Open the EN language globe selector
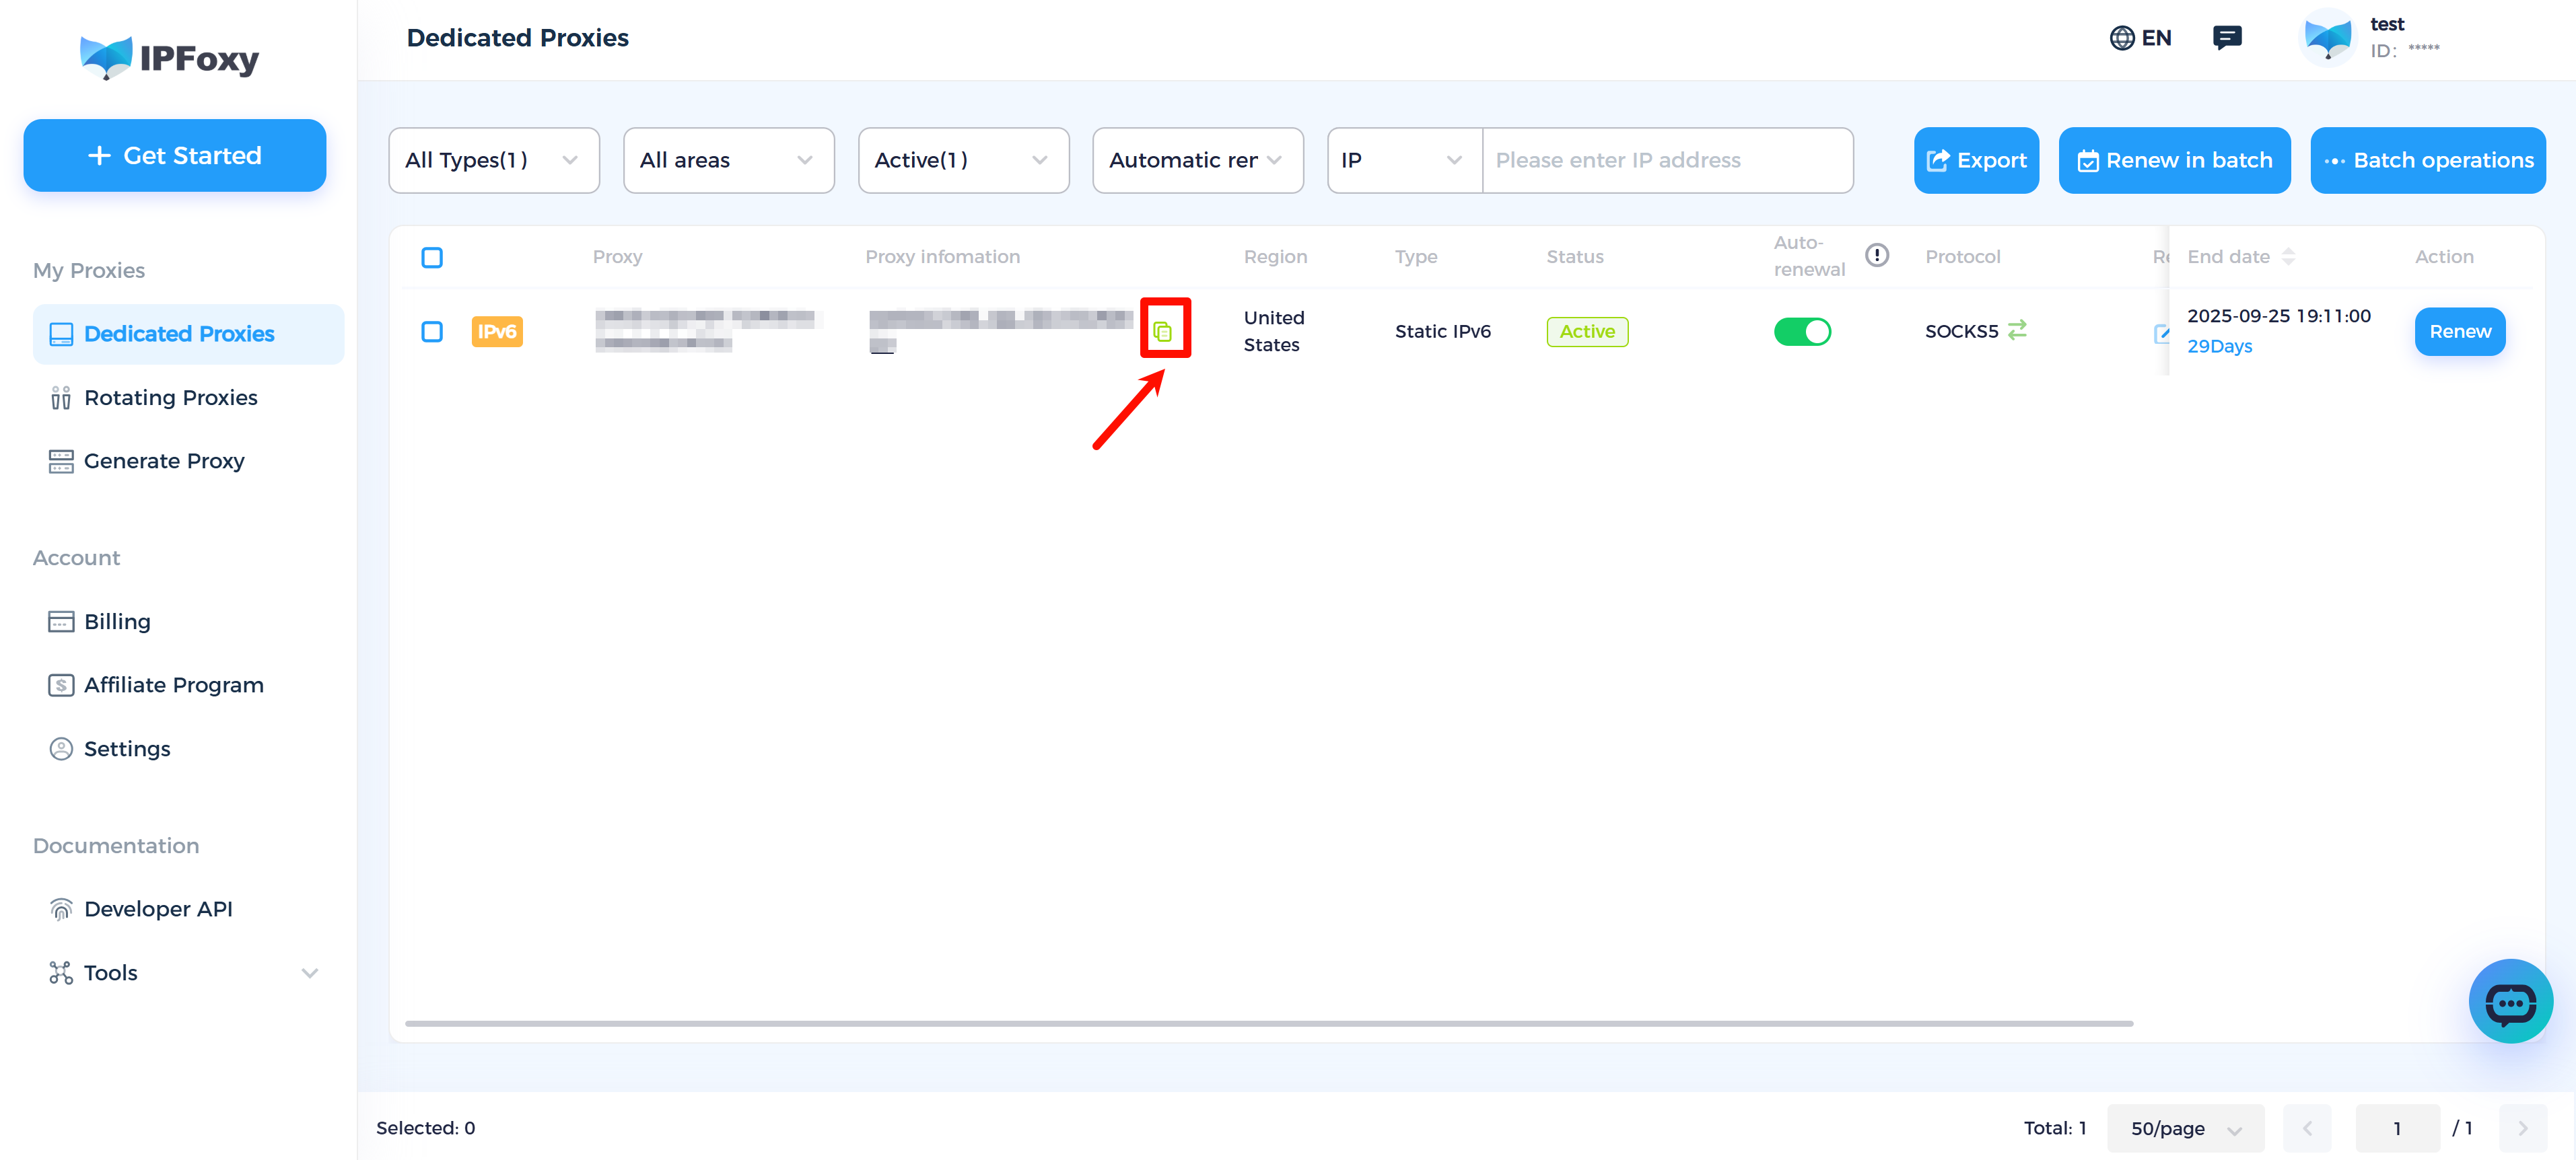This screenshot has width=2576, height=1160. point(2140,37)
